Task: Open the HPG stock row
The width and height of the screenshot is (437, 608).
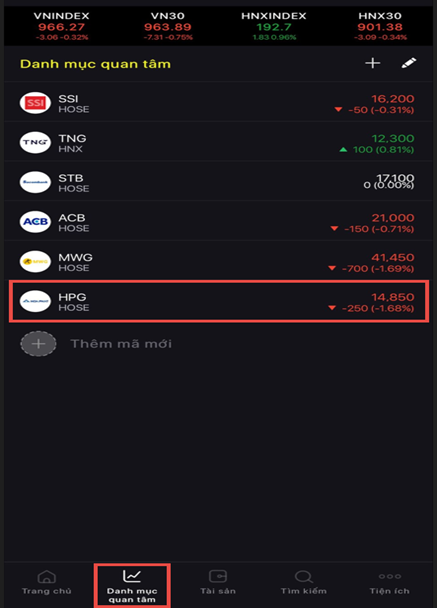Action: coord(219,301)
